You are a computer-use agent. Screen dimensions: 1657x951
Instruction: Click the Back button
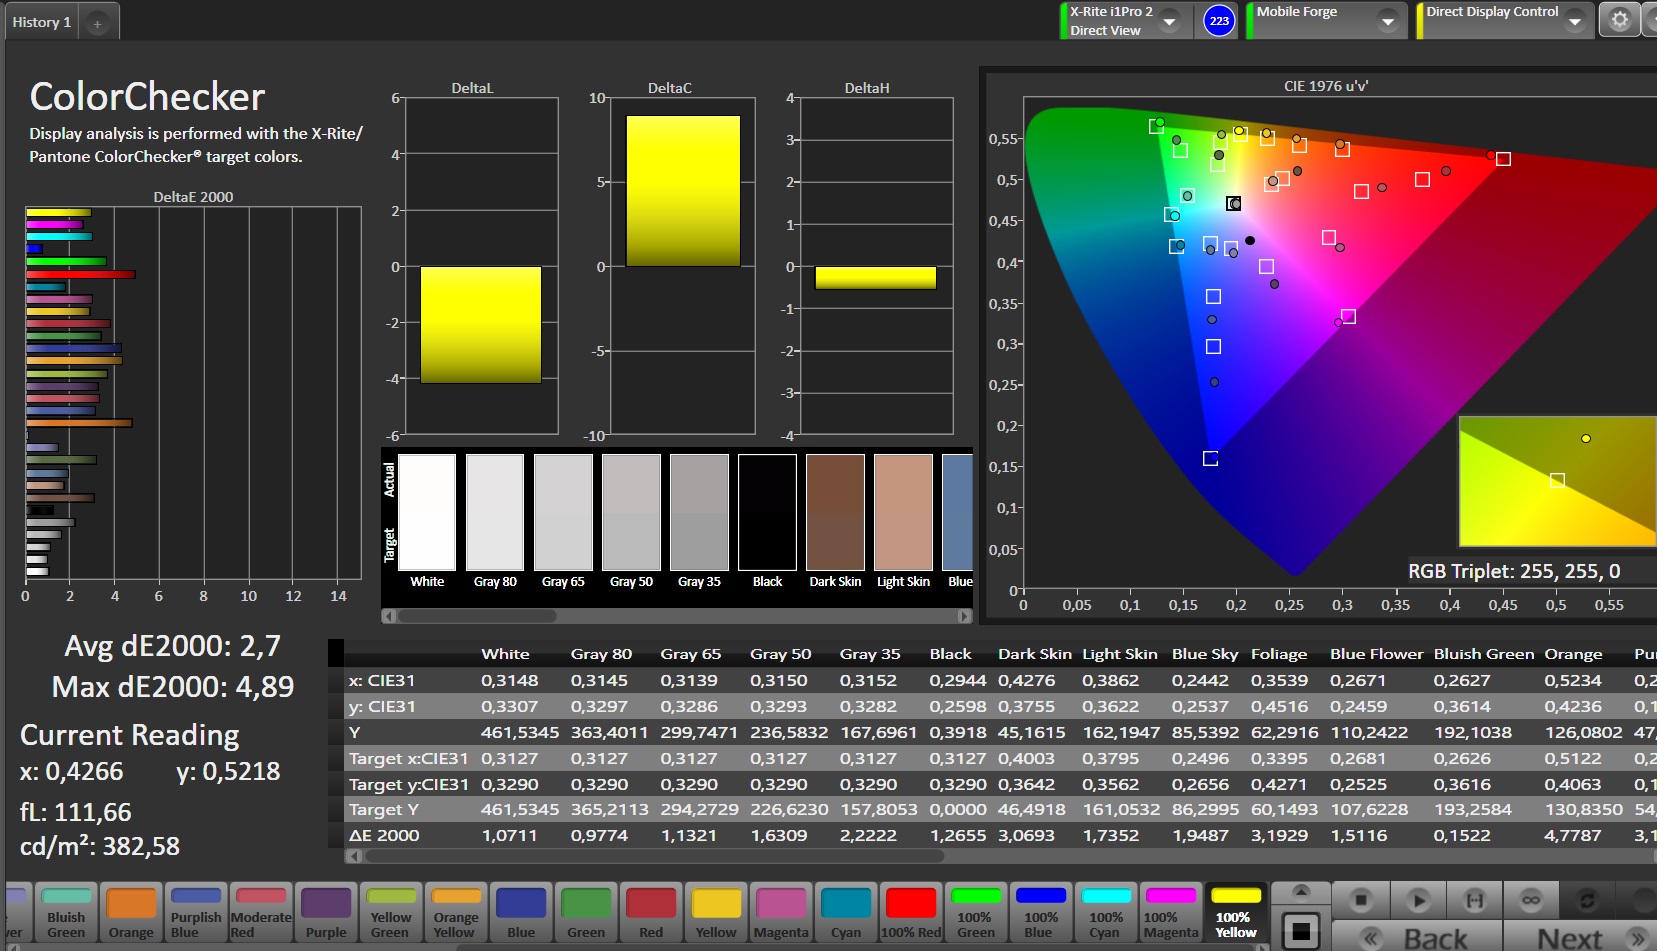pos(1418,938)
